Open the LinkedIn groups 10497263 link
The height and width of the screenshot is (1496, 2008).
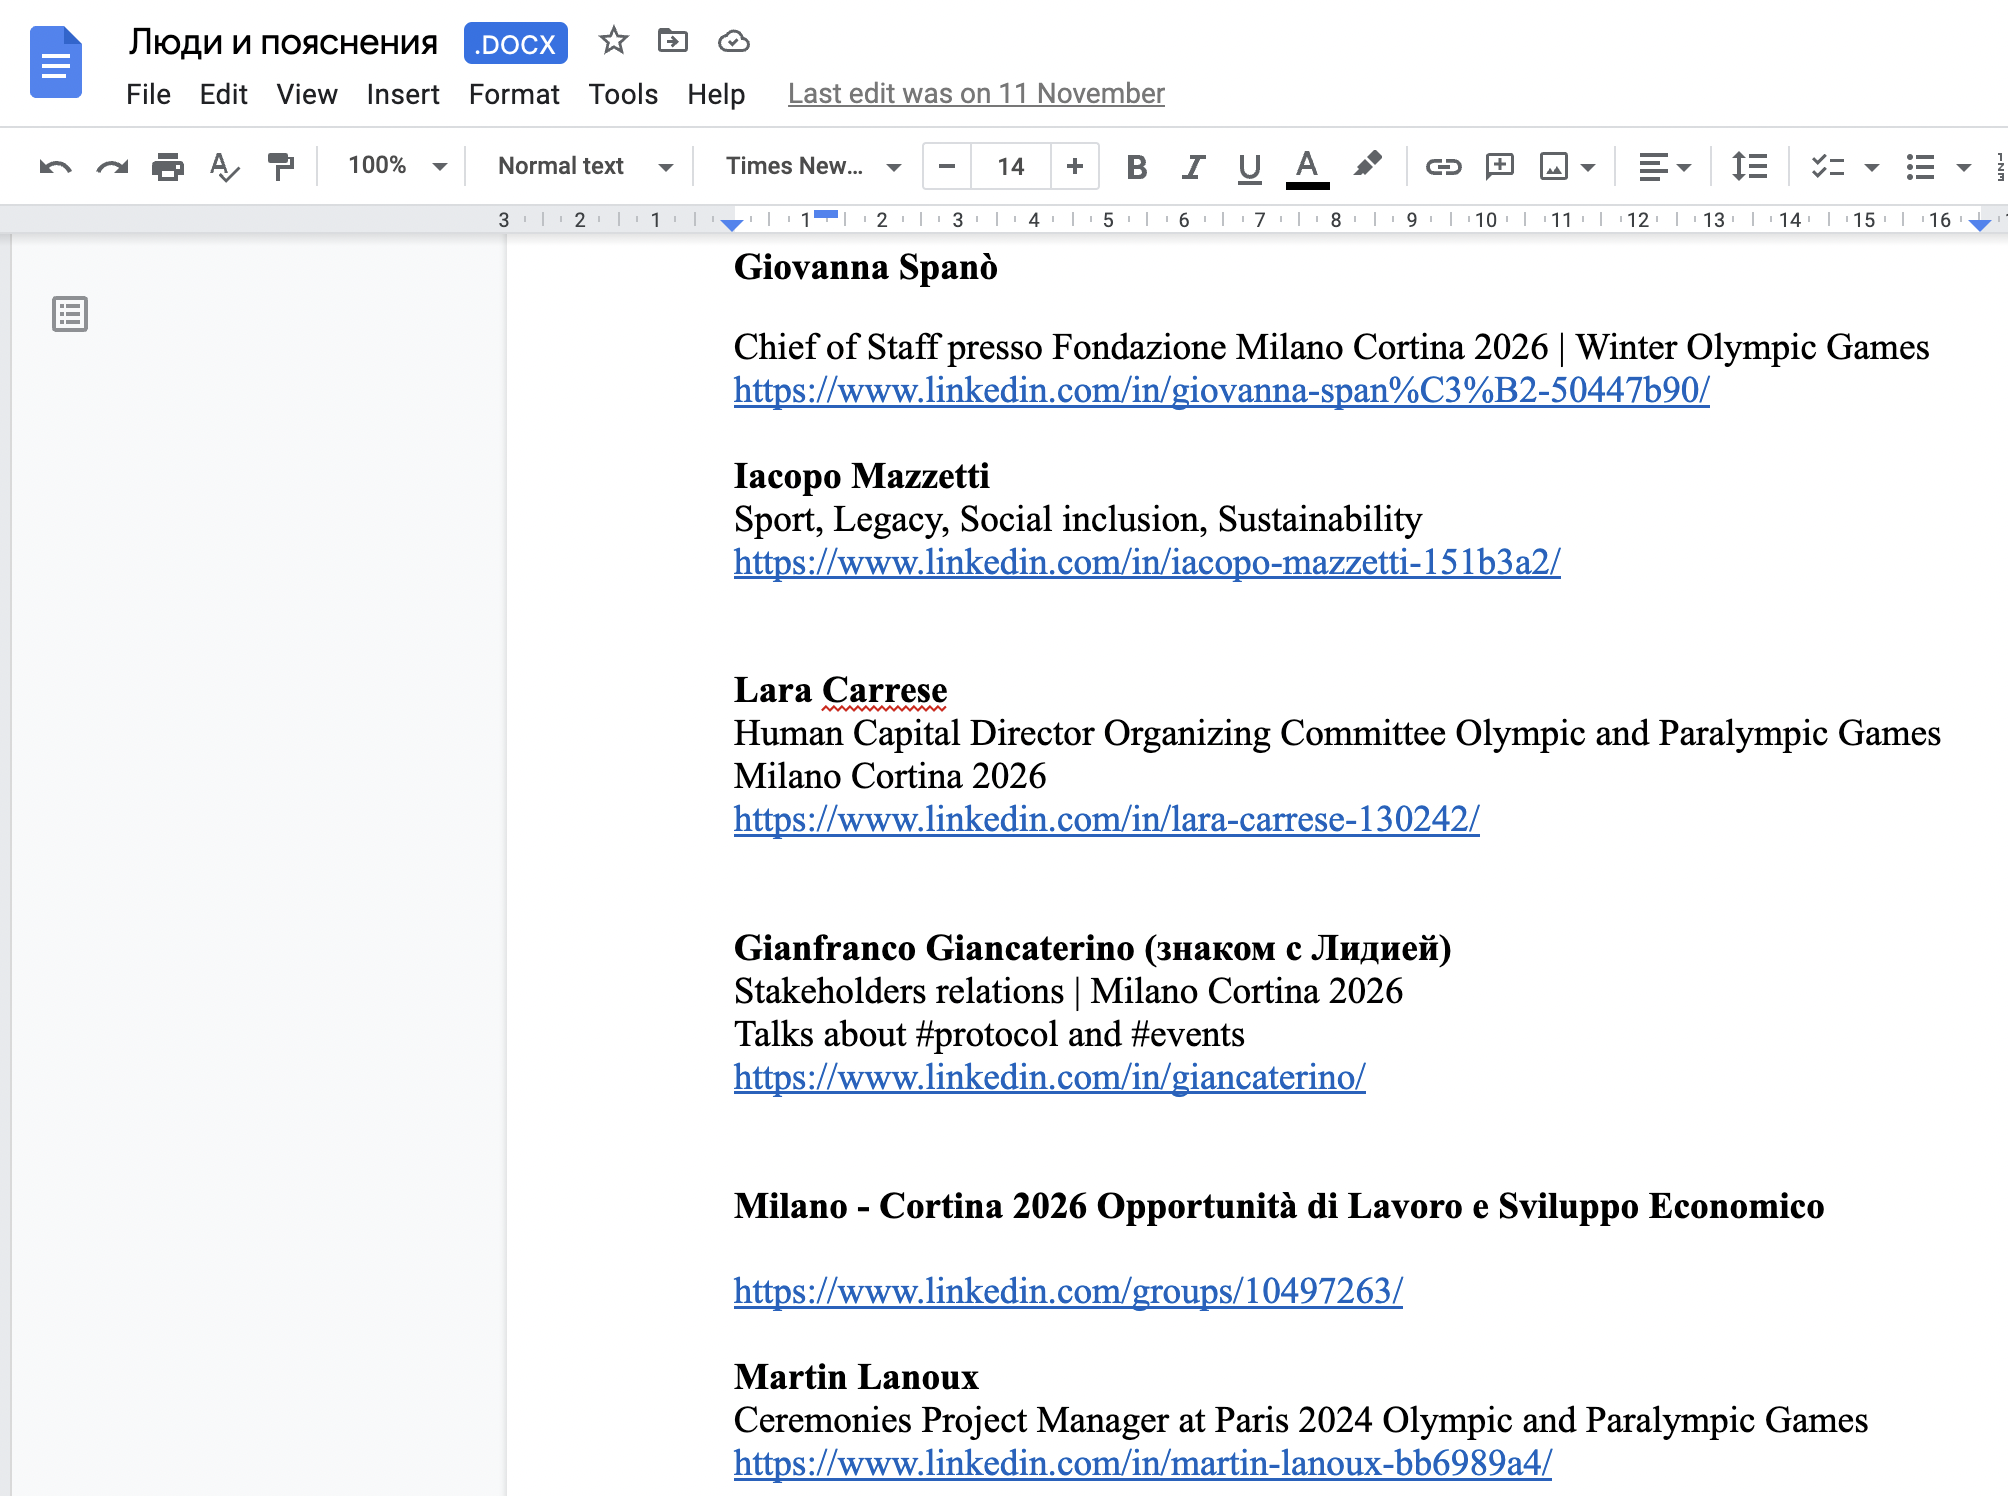tap(1068, 1291)
